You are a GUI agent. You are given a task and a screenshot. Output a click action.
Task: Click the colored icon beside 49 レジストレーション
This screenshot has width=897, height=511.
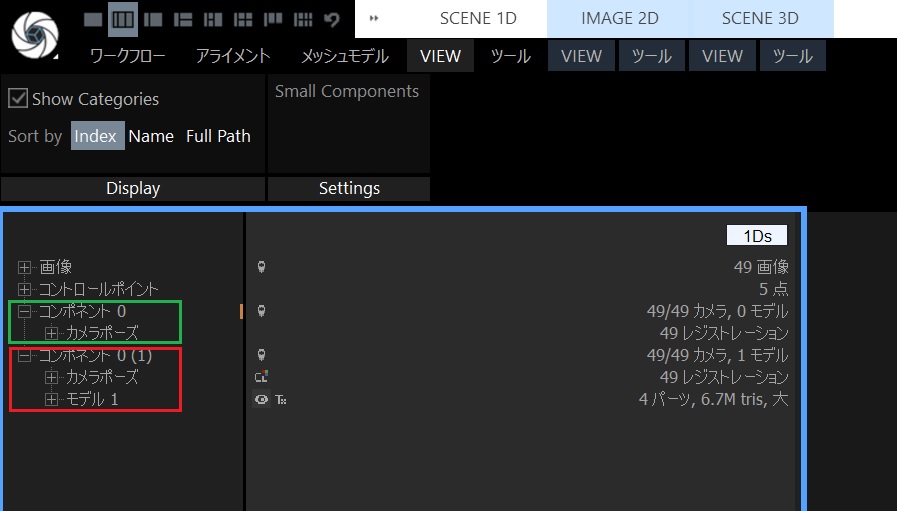(x=261, y=377)
